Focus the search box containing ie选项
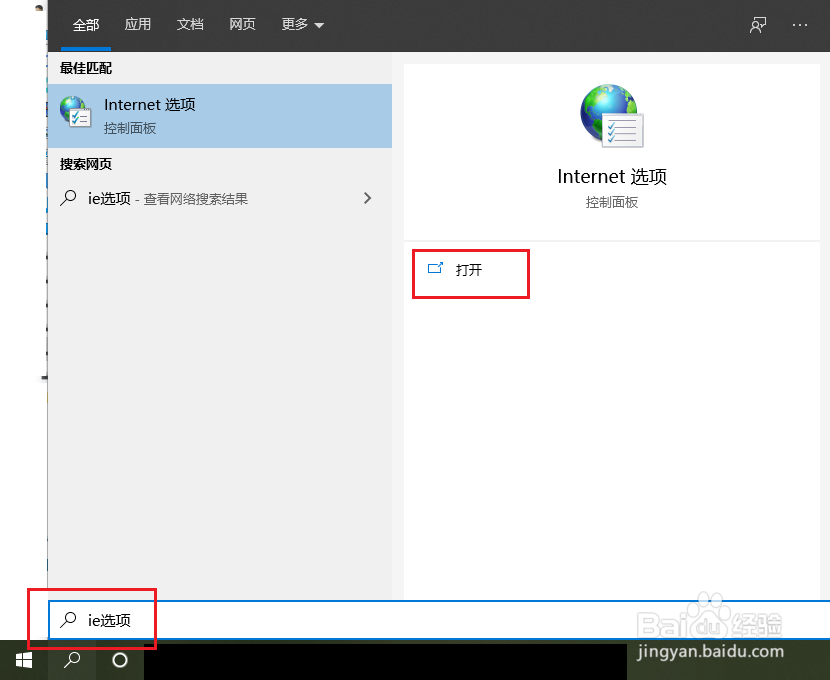The width and height of the screenshot is (830, 680). pos(438,620)
